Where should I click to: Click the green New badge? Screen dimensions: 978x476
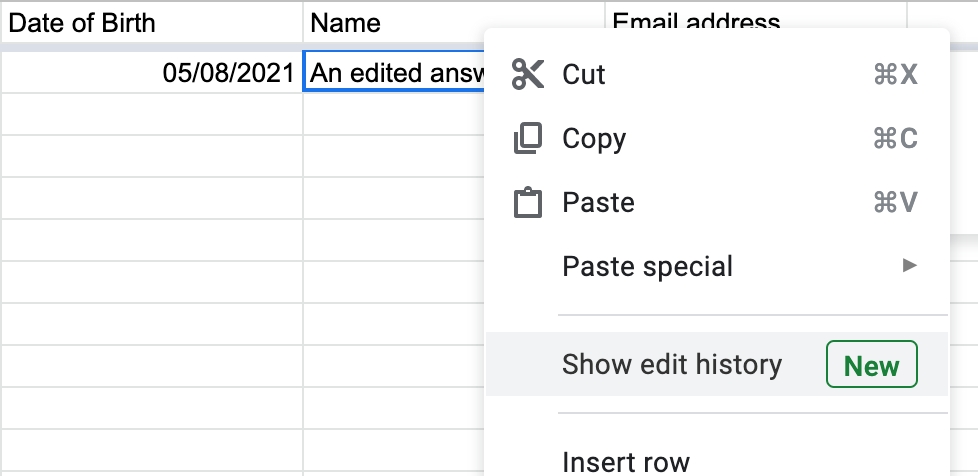click(871, 365)
